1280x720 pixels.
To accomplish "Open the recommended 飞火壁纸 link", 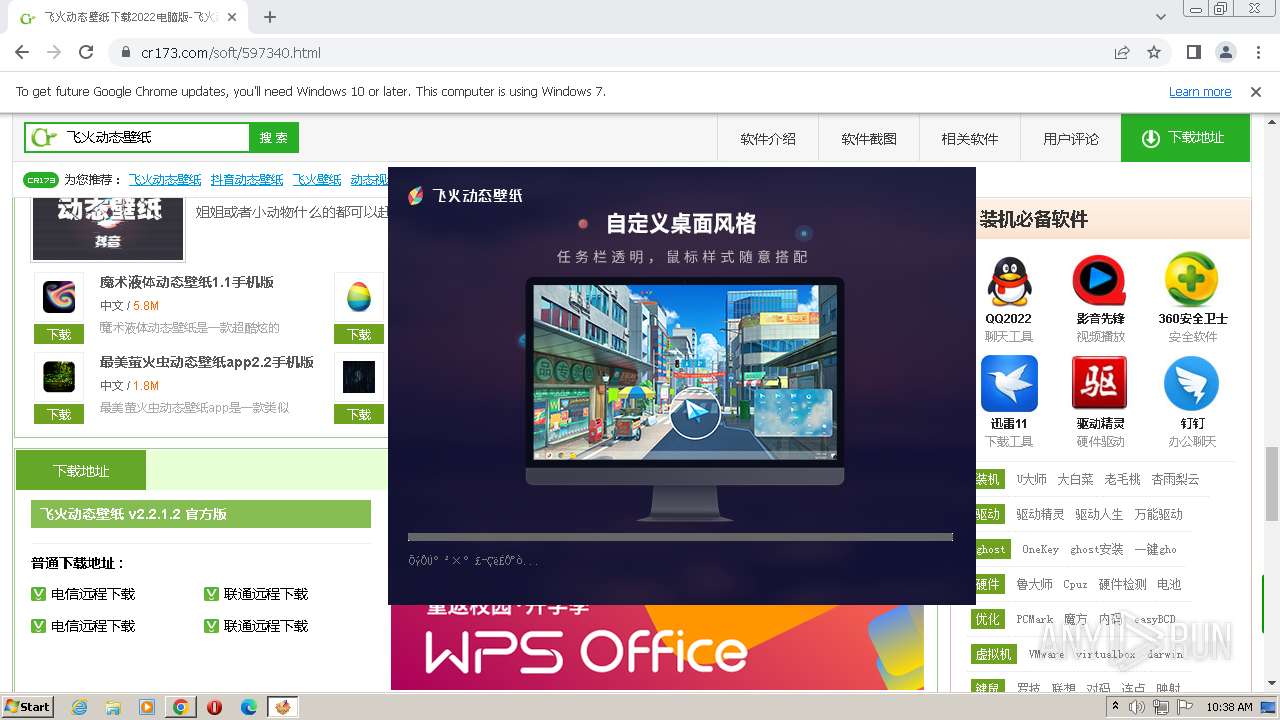I will point(317,180).
